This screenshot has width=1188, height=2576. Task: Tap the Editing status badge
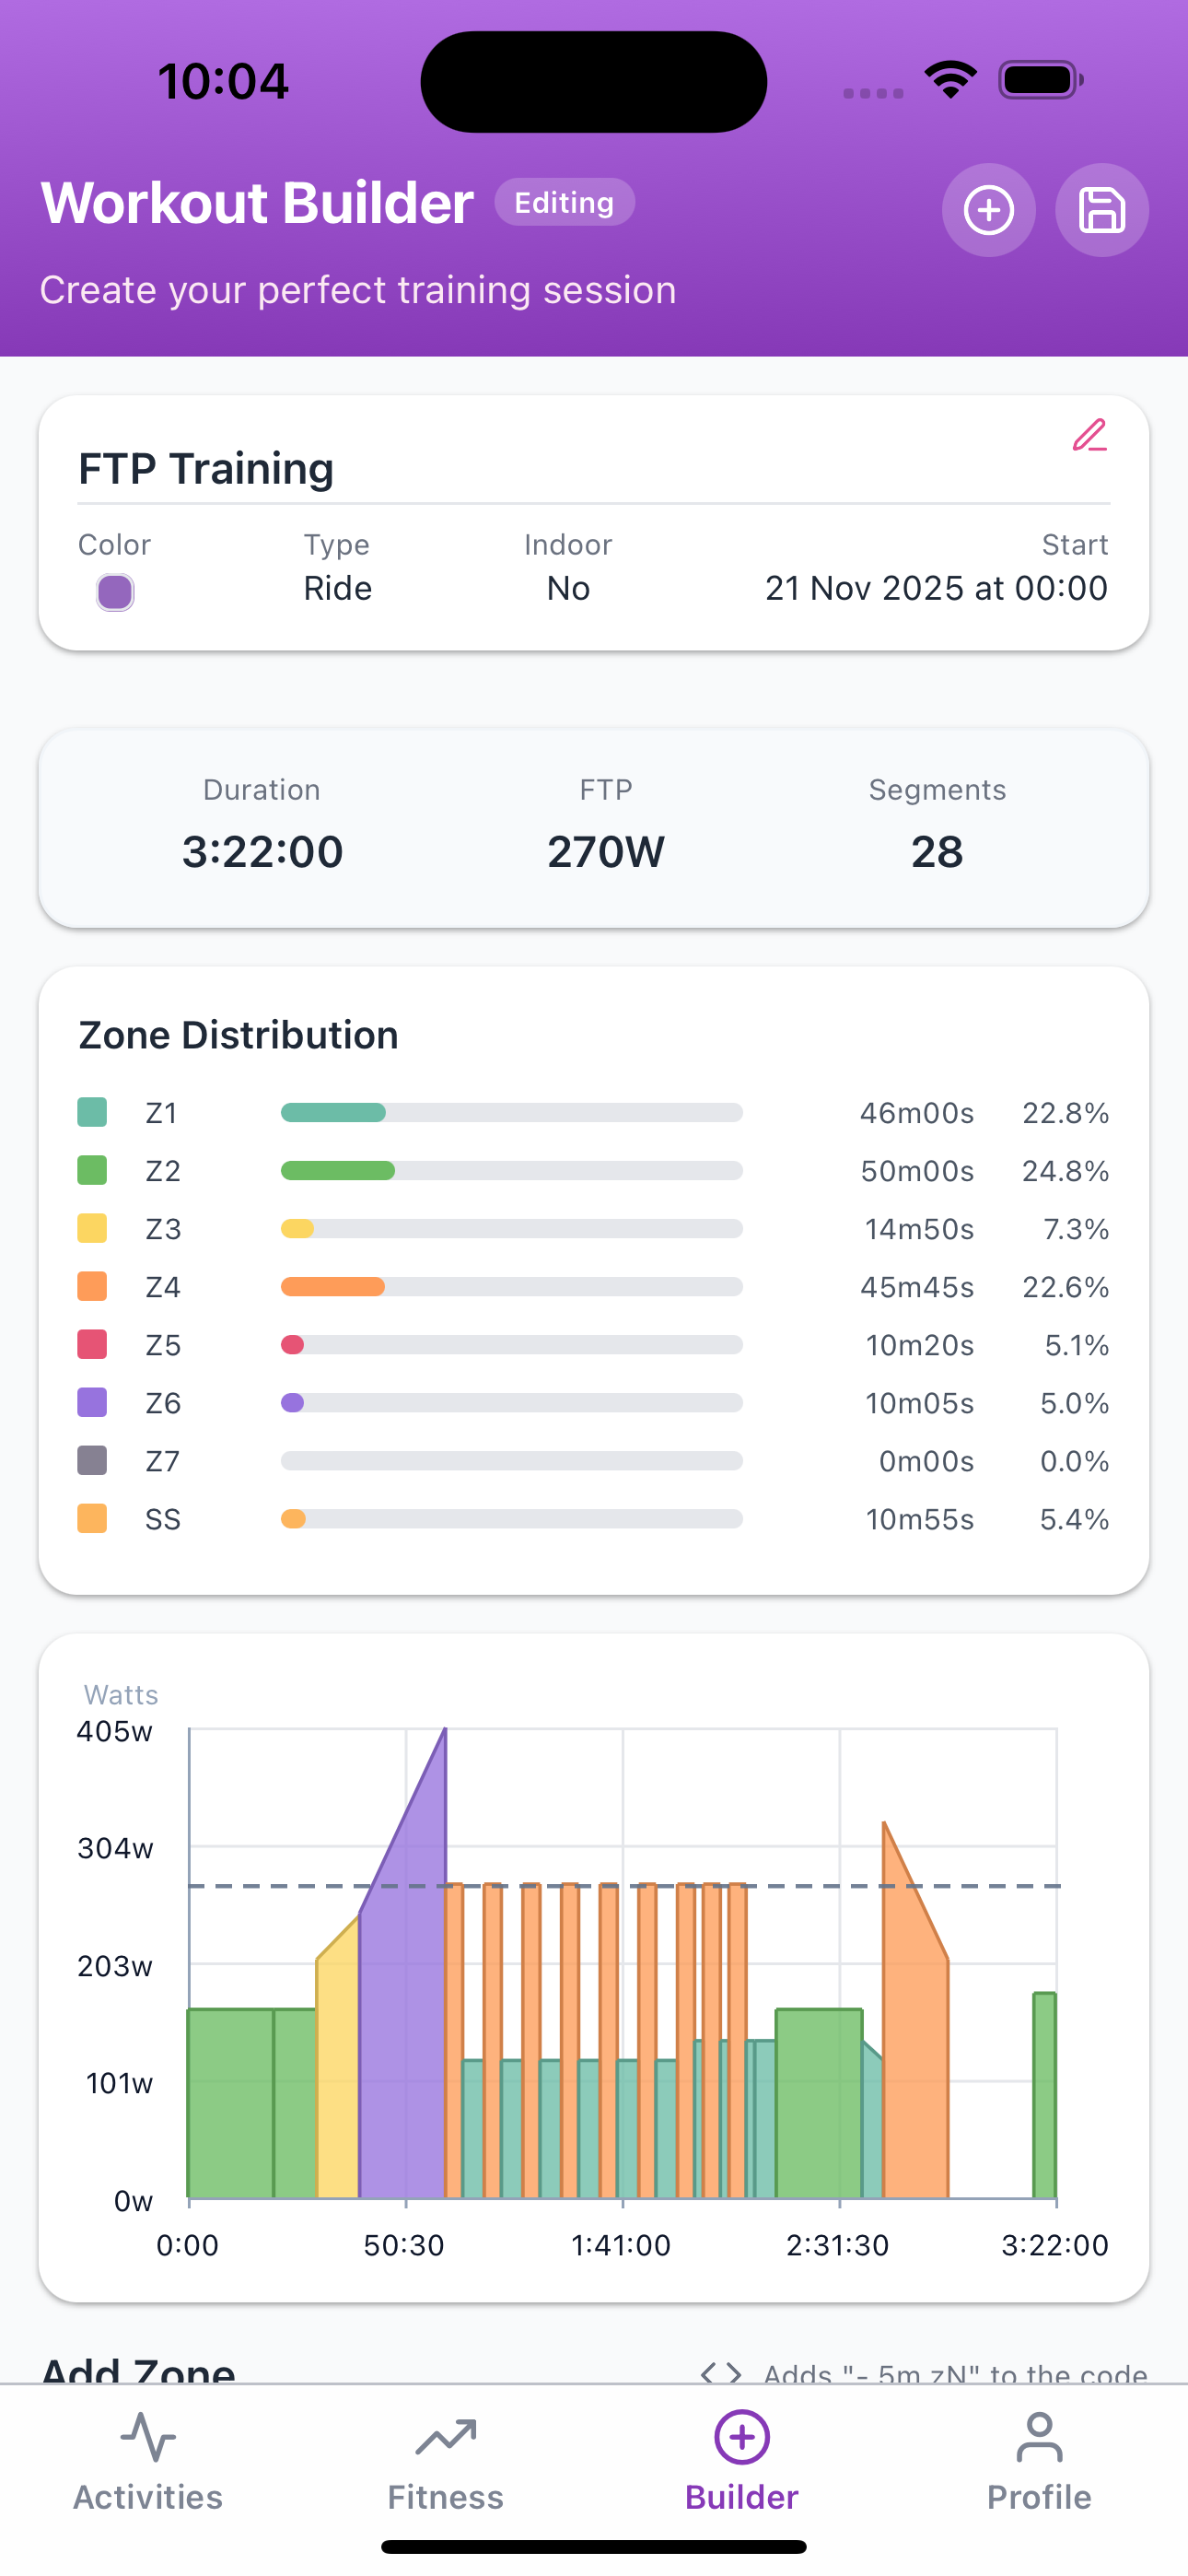pyautogui.click(x=564, y=203)
